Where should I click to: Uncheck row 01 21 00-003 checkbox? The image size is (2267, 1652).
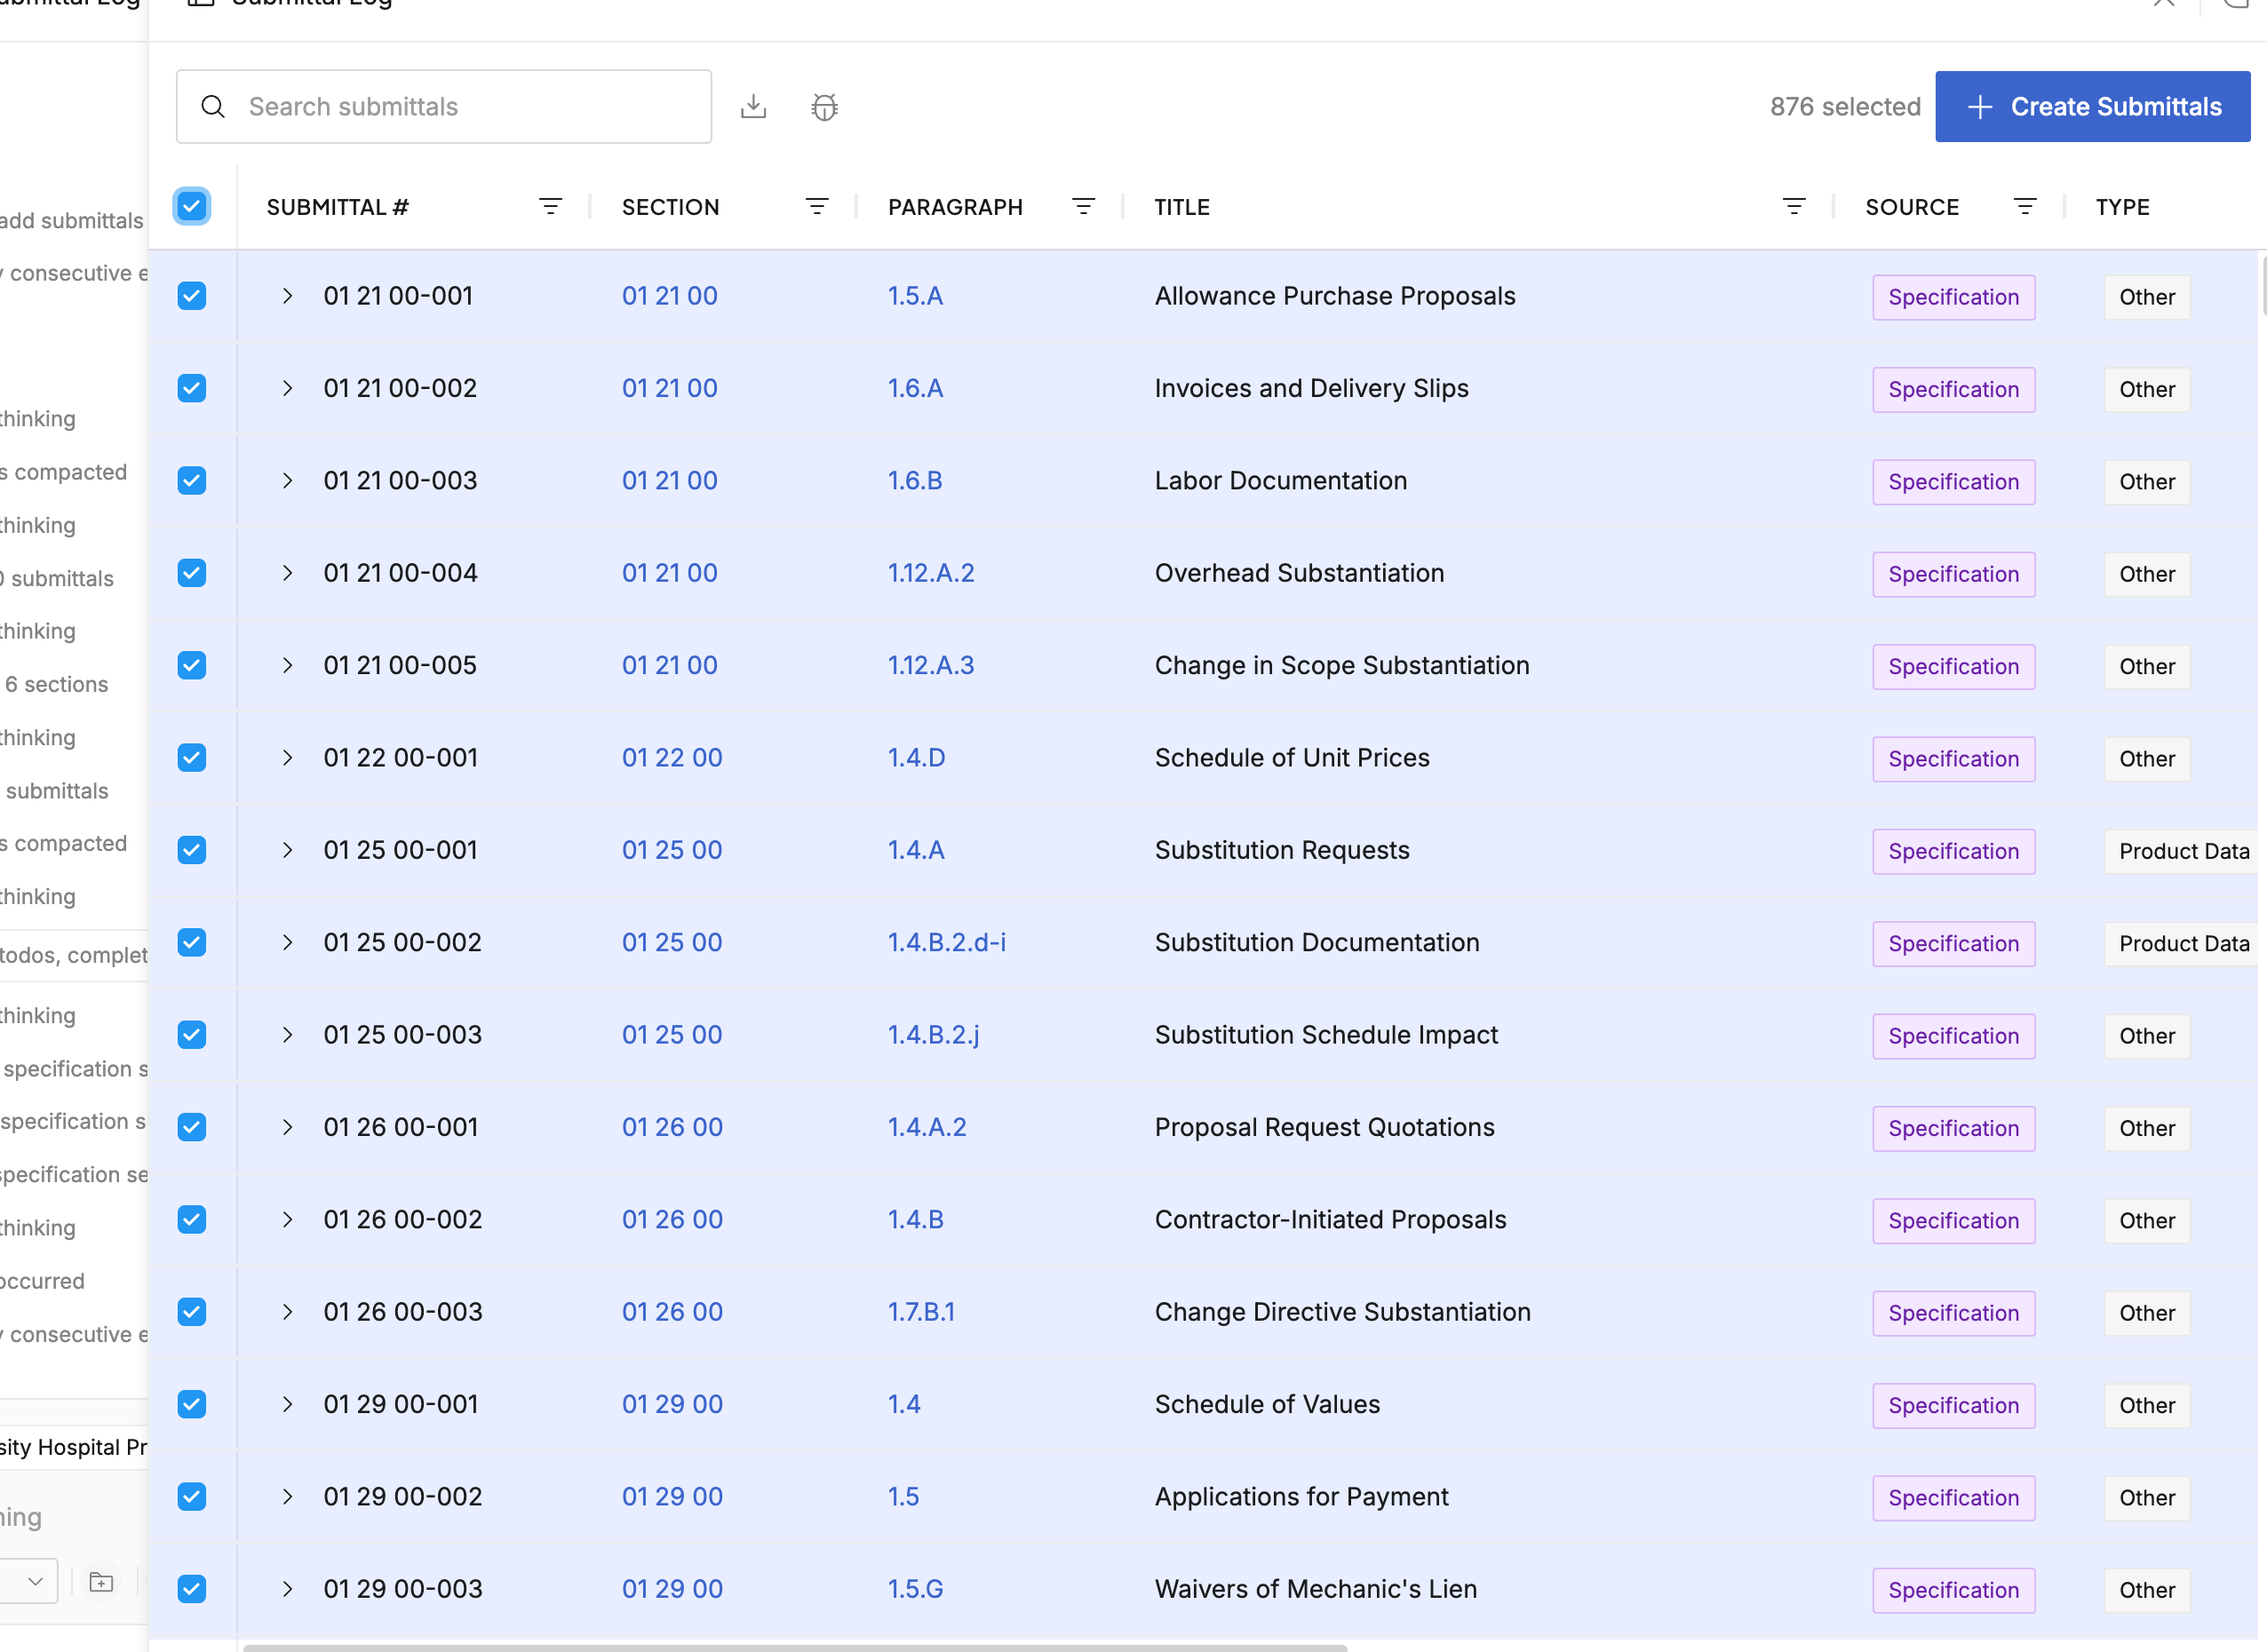[192, 481]
